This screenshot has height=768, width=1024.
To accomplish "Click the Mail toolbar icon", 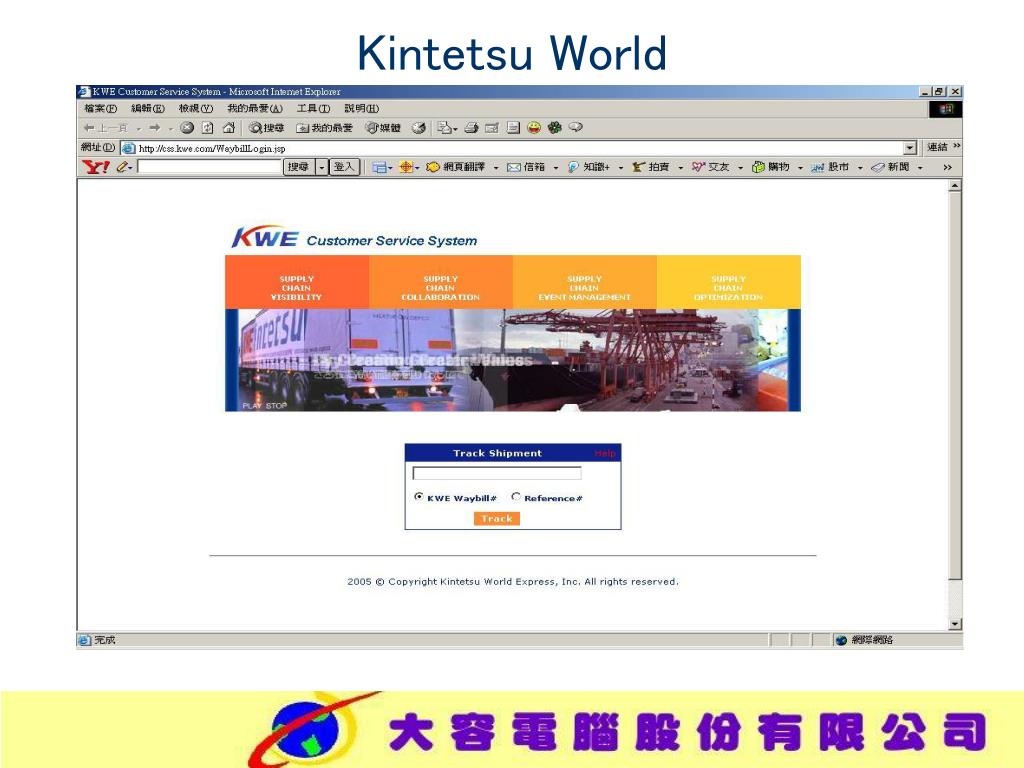I will click(447, 128).
